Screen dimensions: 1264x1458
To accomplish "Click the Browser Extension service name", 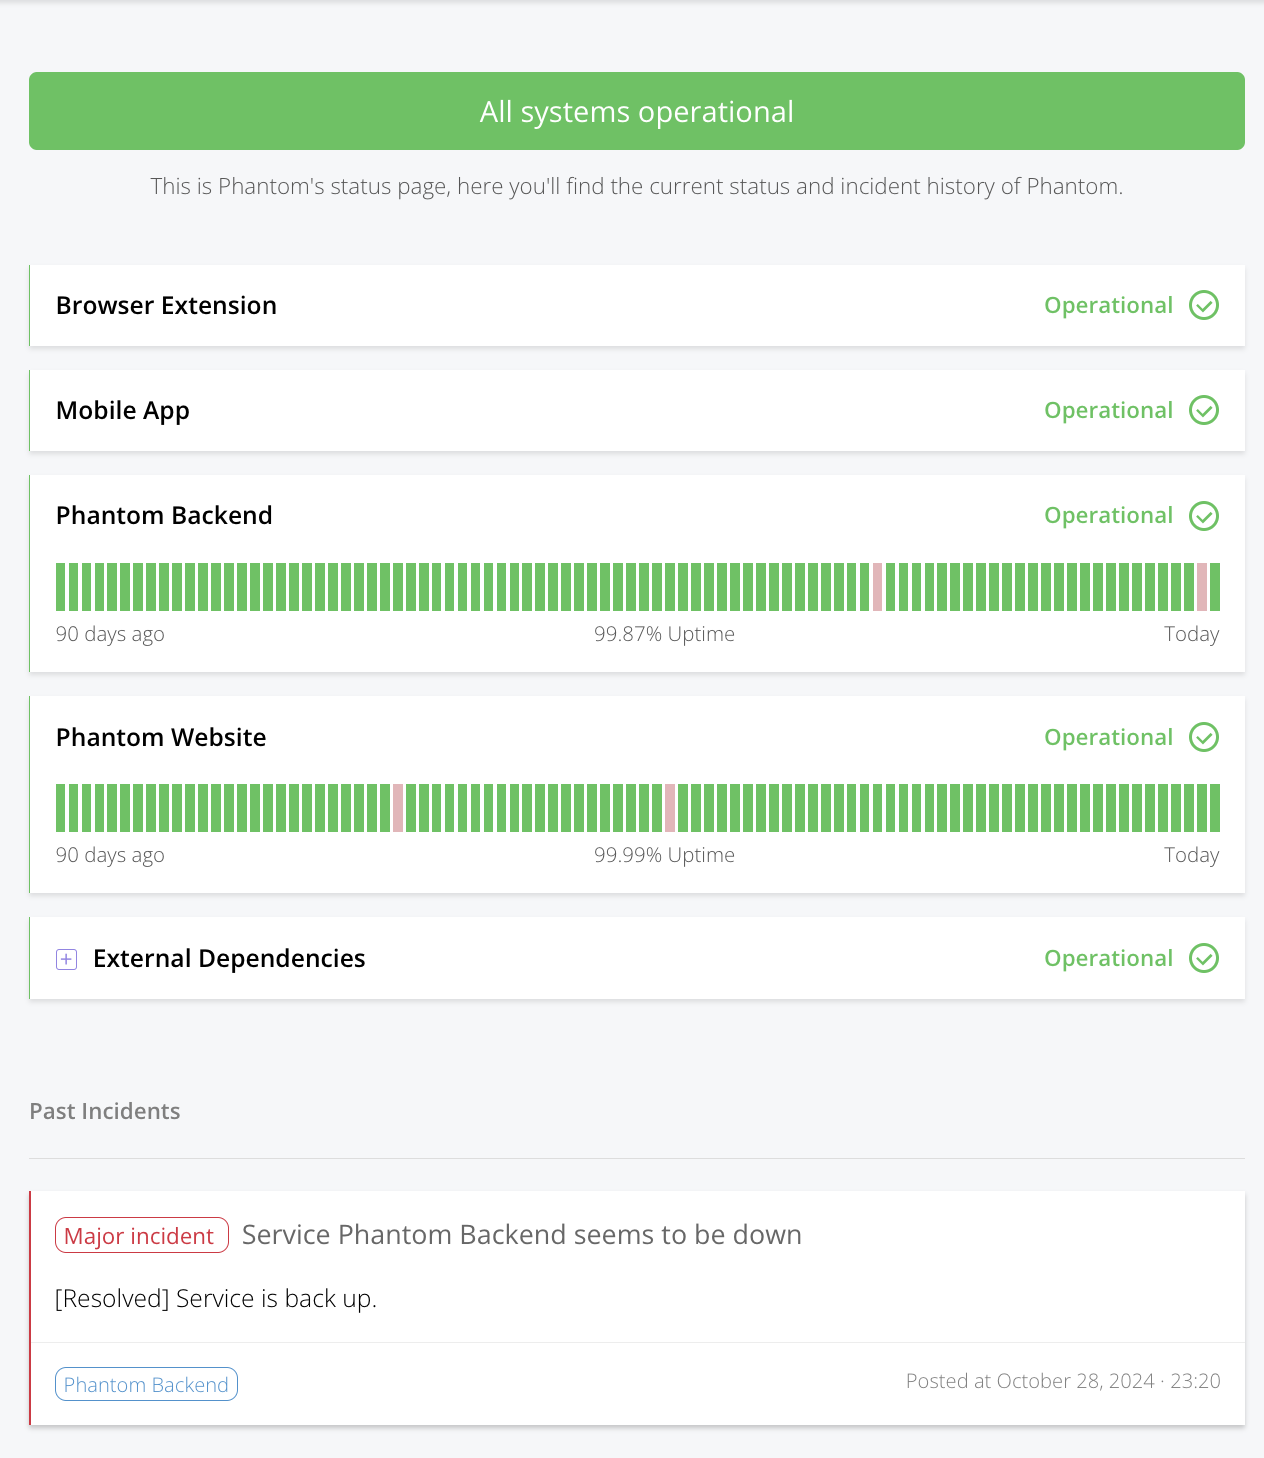I will pos(166,305).
